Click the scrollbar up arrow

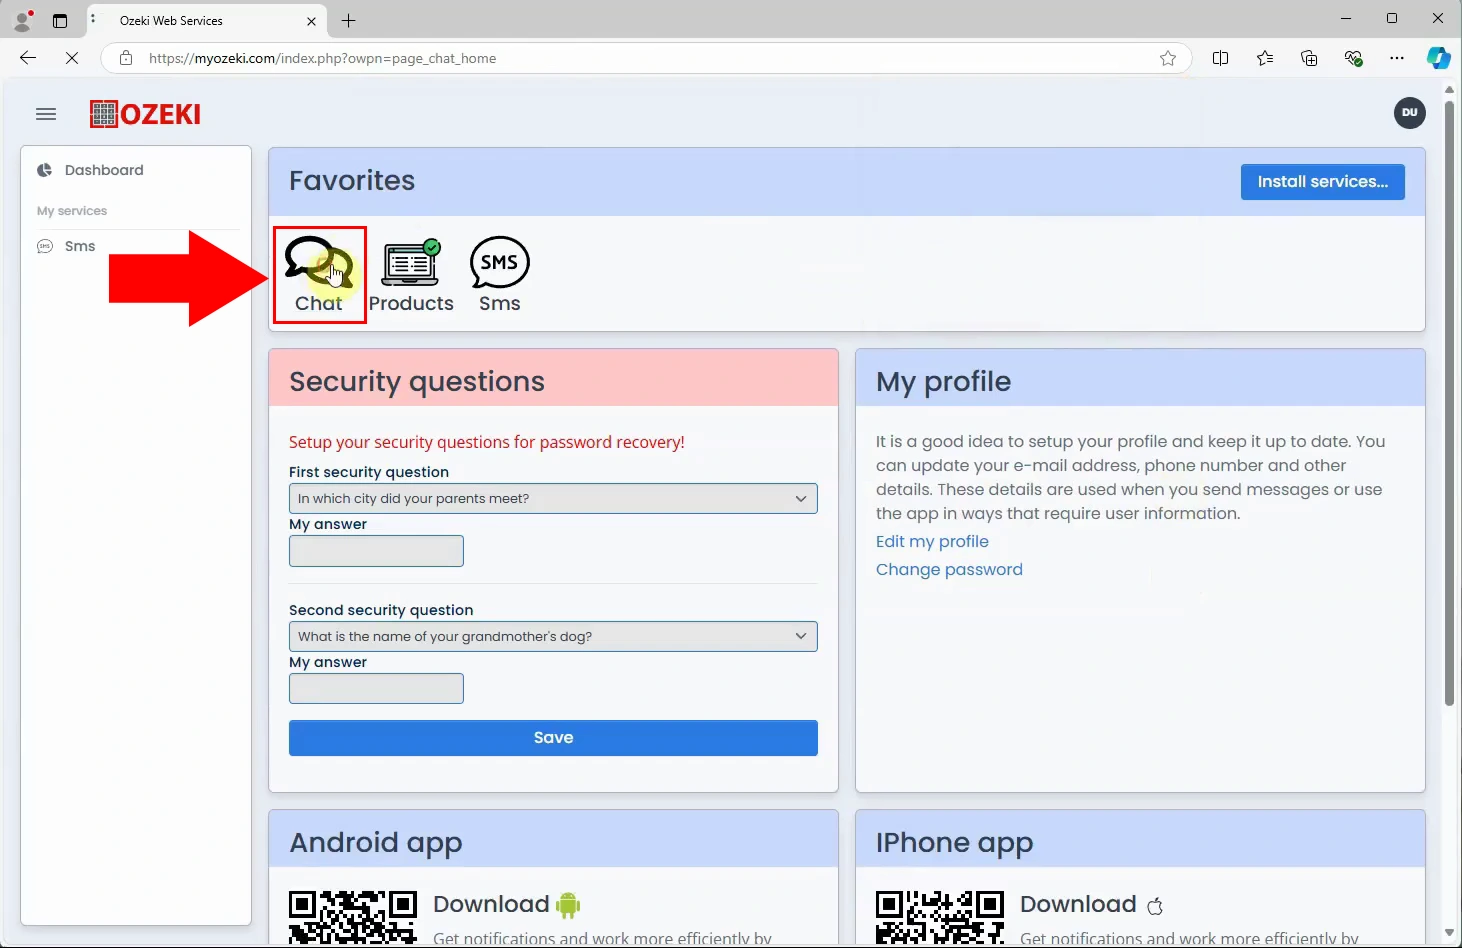coord(1449,89)
